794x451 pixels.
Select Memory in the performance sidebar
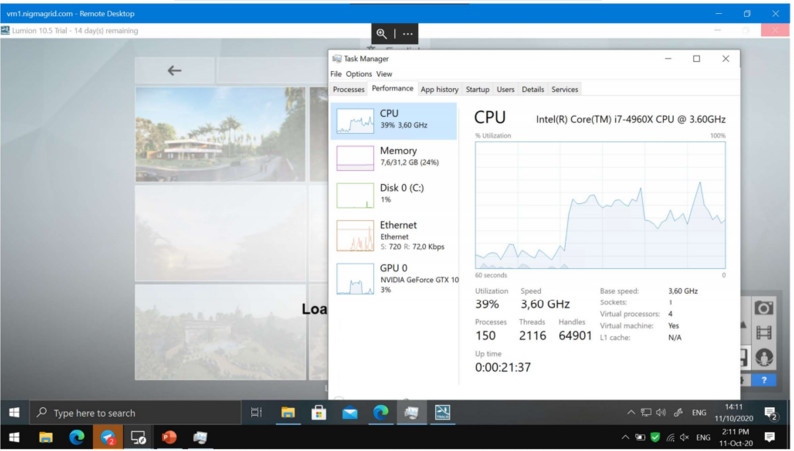[395, 158]
